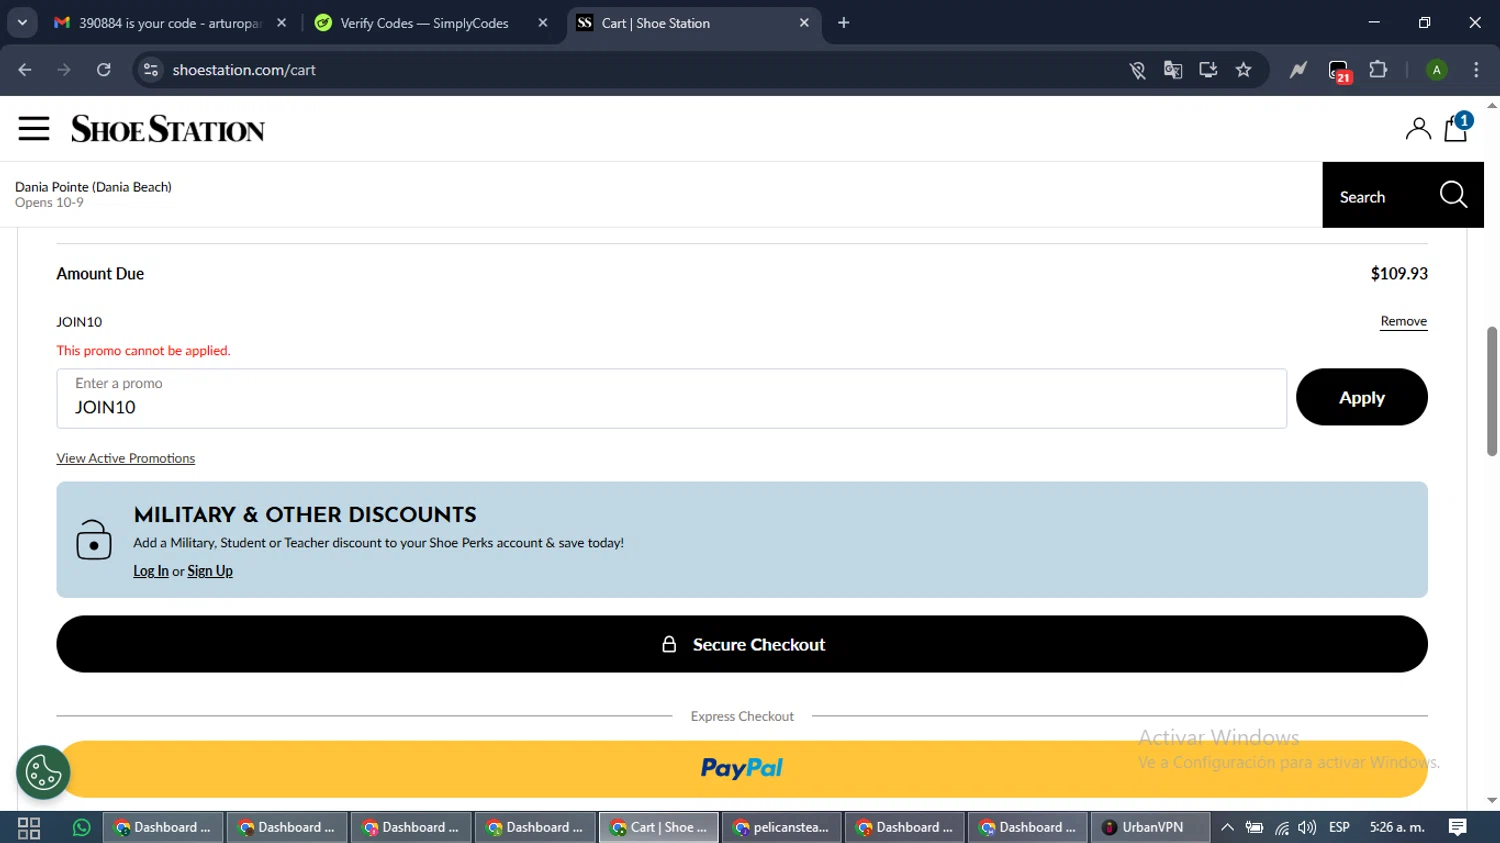Open the cookie preferences icon

click(x=43, y=773)
